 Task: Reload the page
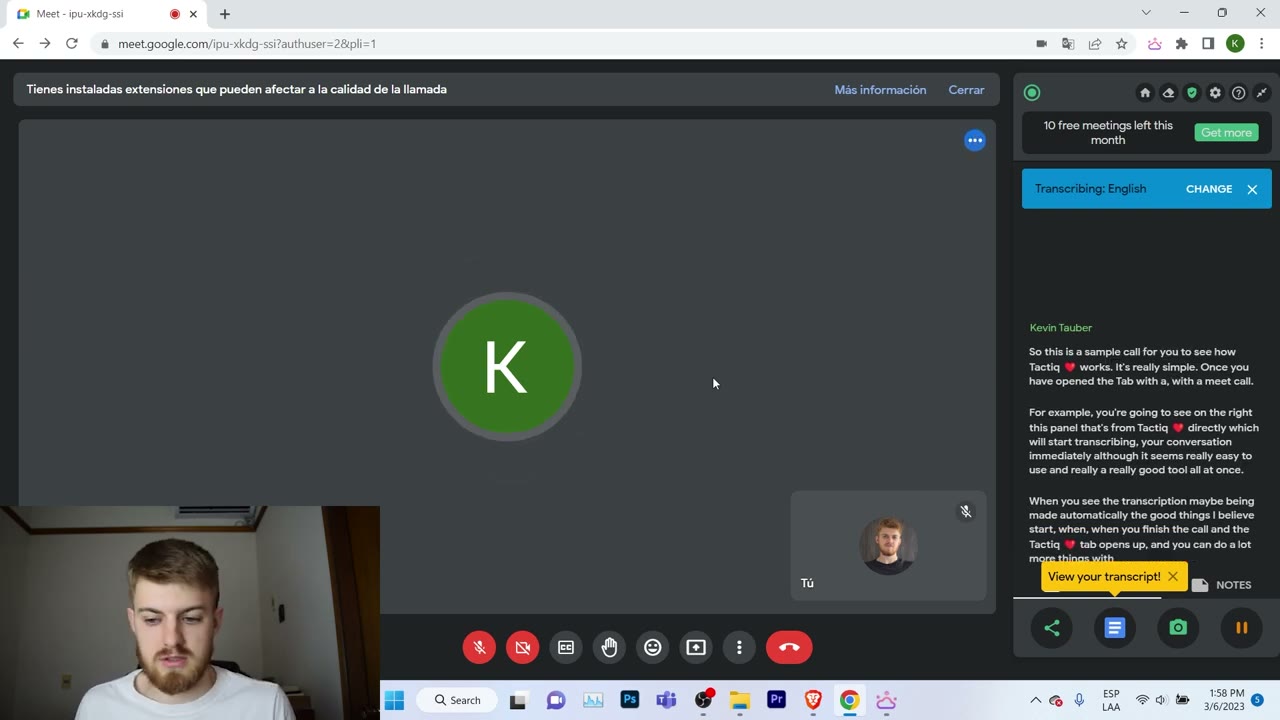[x=71, y=44]
